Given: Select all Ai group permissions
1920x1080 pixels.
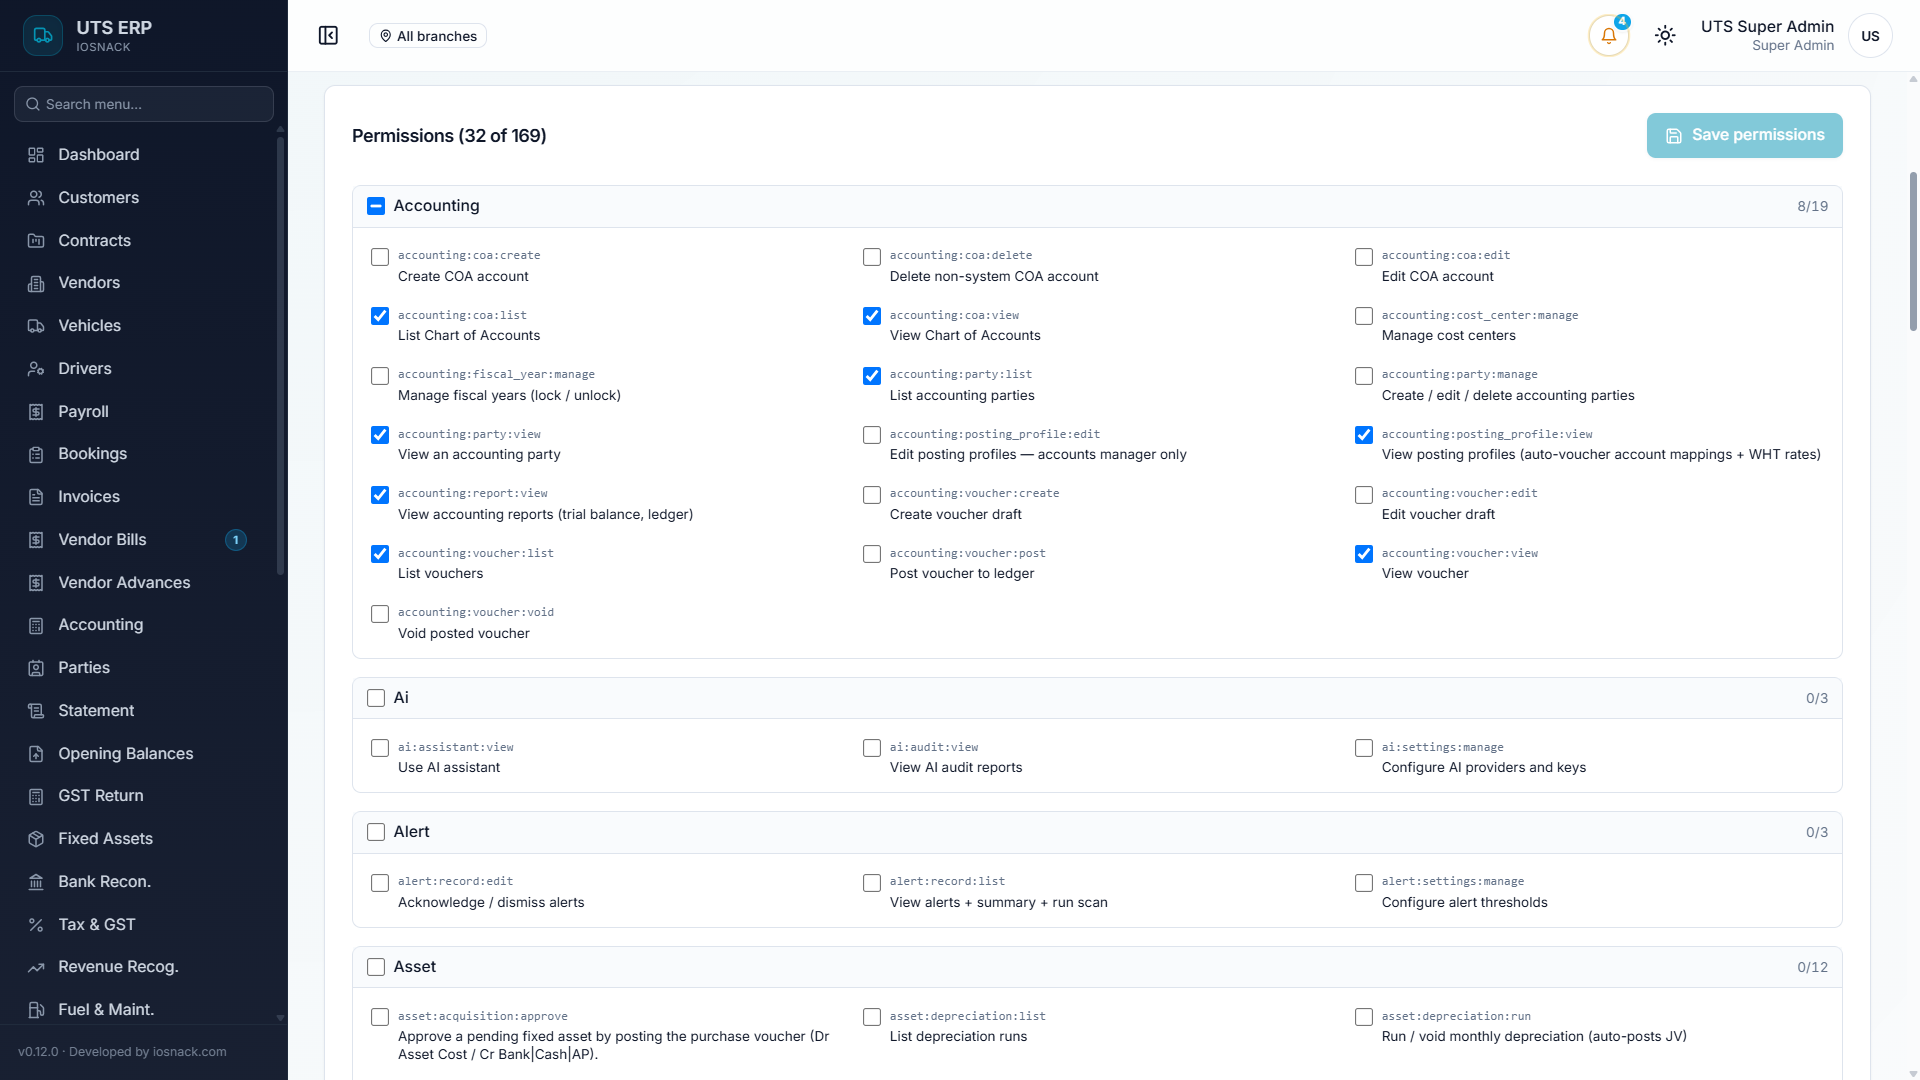Looking at the screenshot, I should tap(376, 698).
